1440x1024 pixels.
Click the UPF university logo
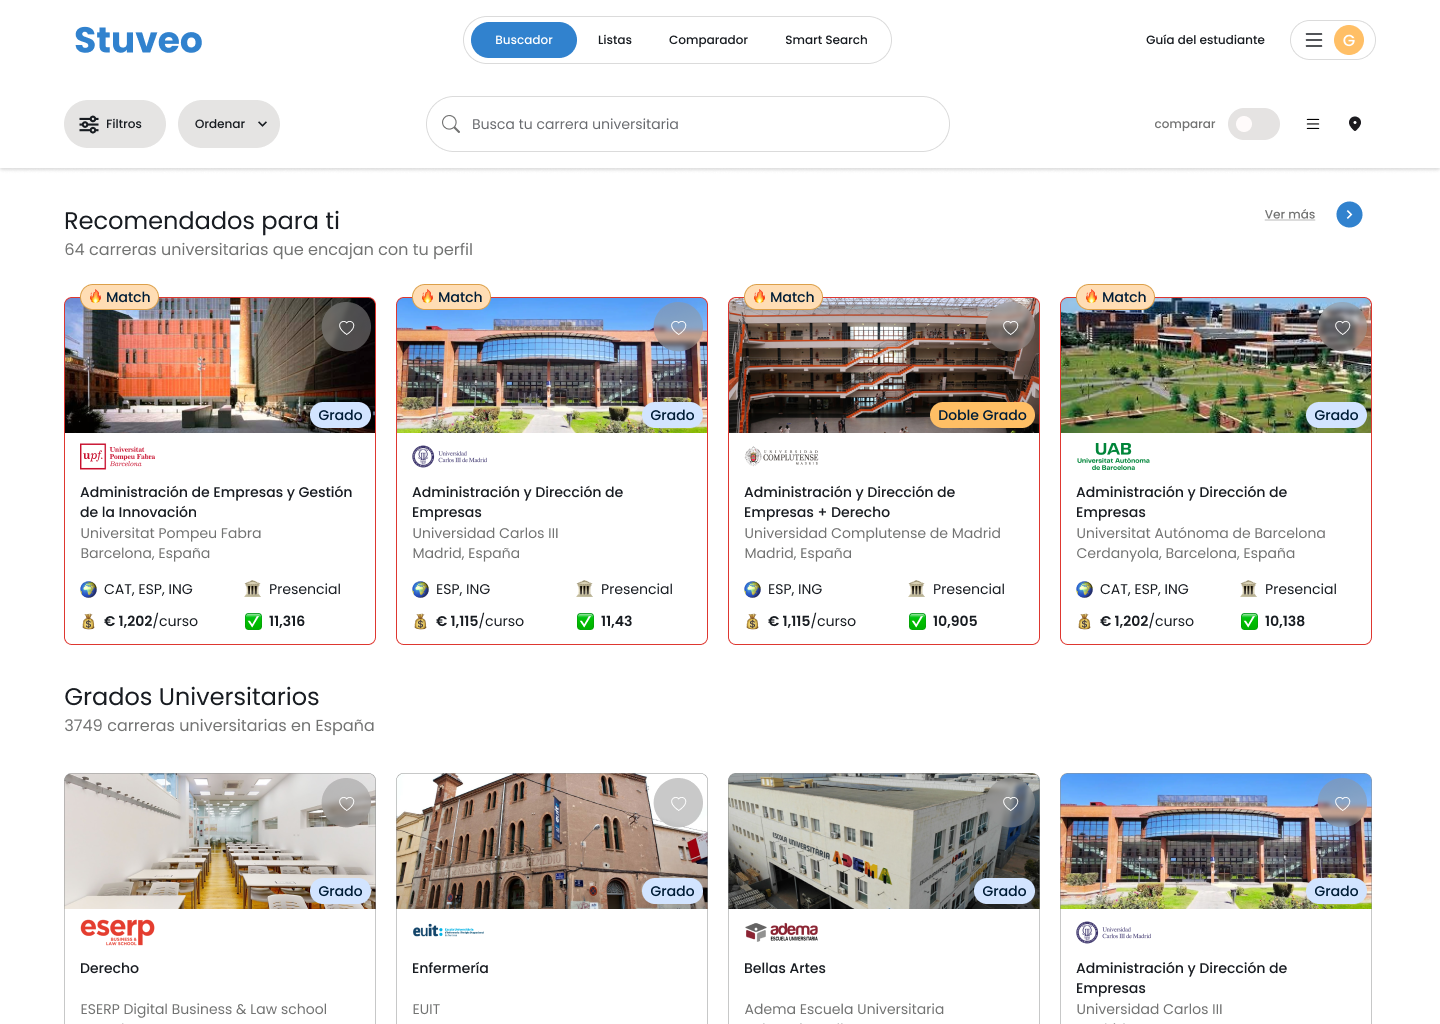pyautogui.click(x=118, y=456)
